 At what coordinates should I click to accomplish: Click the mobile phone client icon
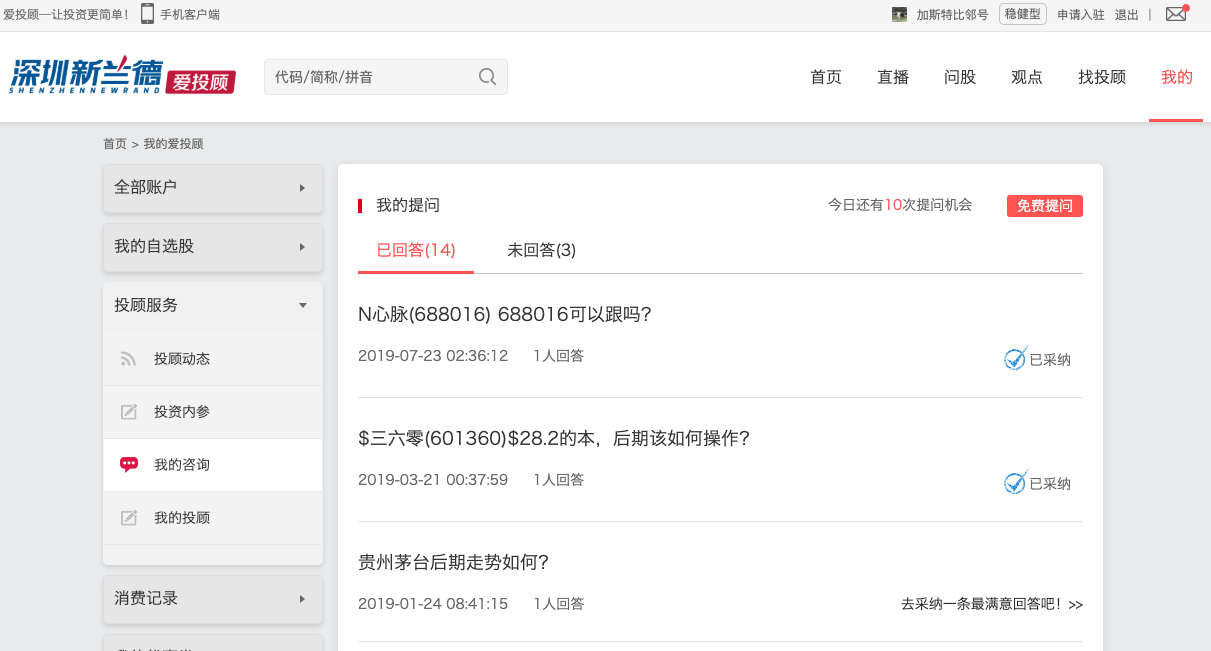coord(147,14)
